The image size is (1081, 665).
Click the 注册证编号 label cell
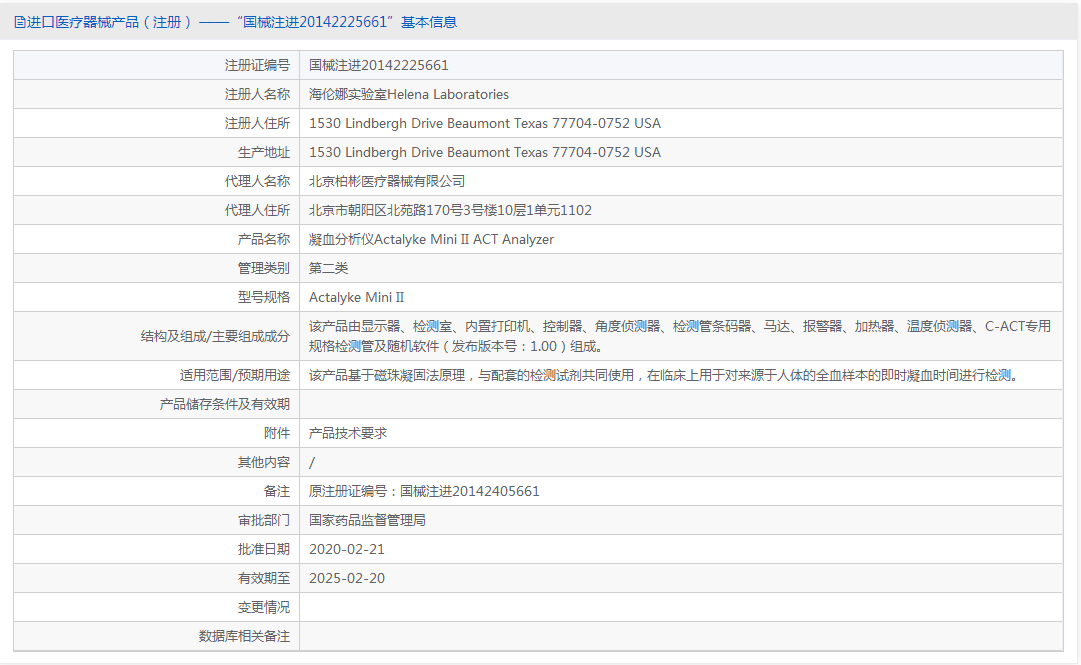(257, 65)
